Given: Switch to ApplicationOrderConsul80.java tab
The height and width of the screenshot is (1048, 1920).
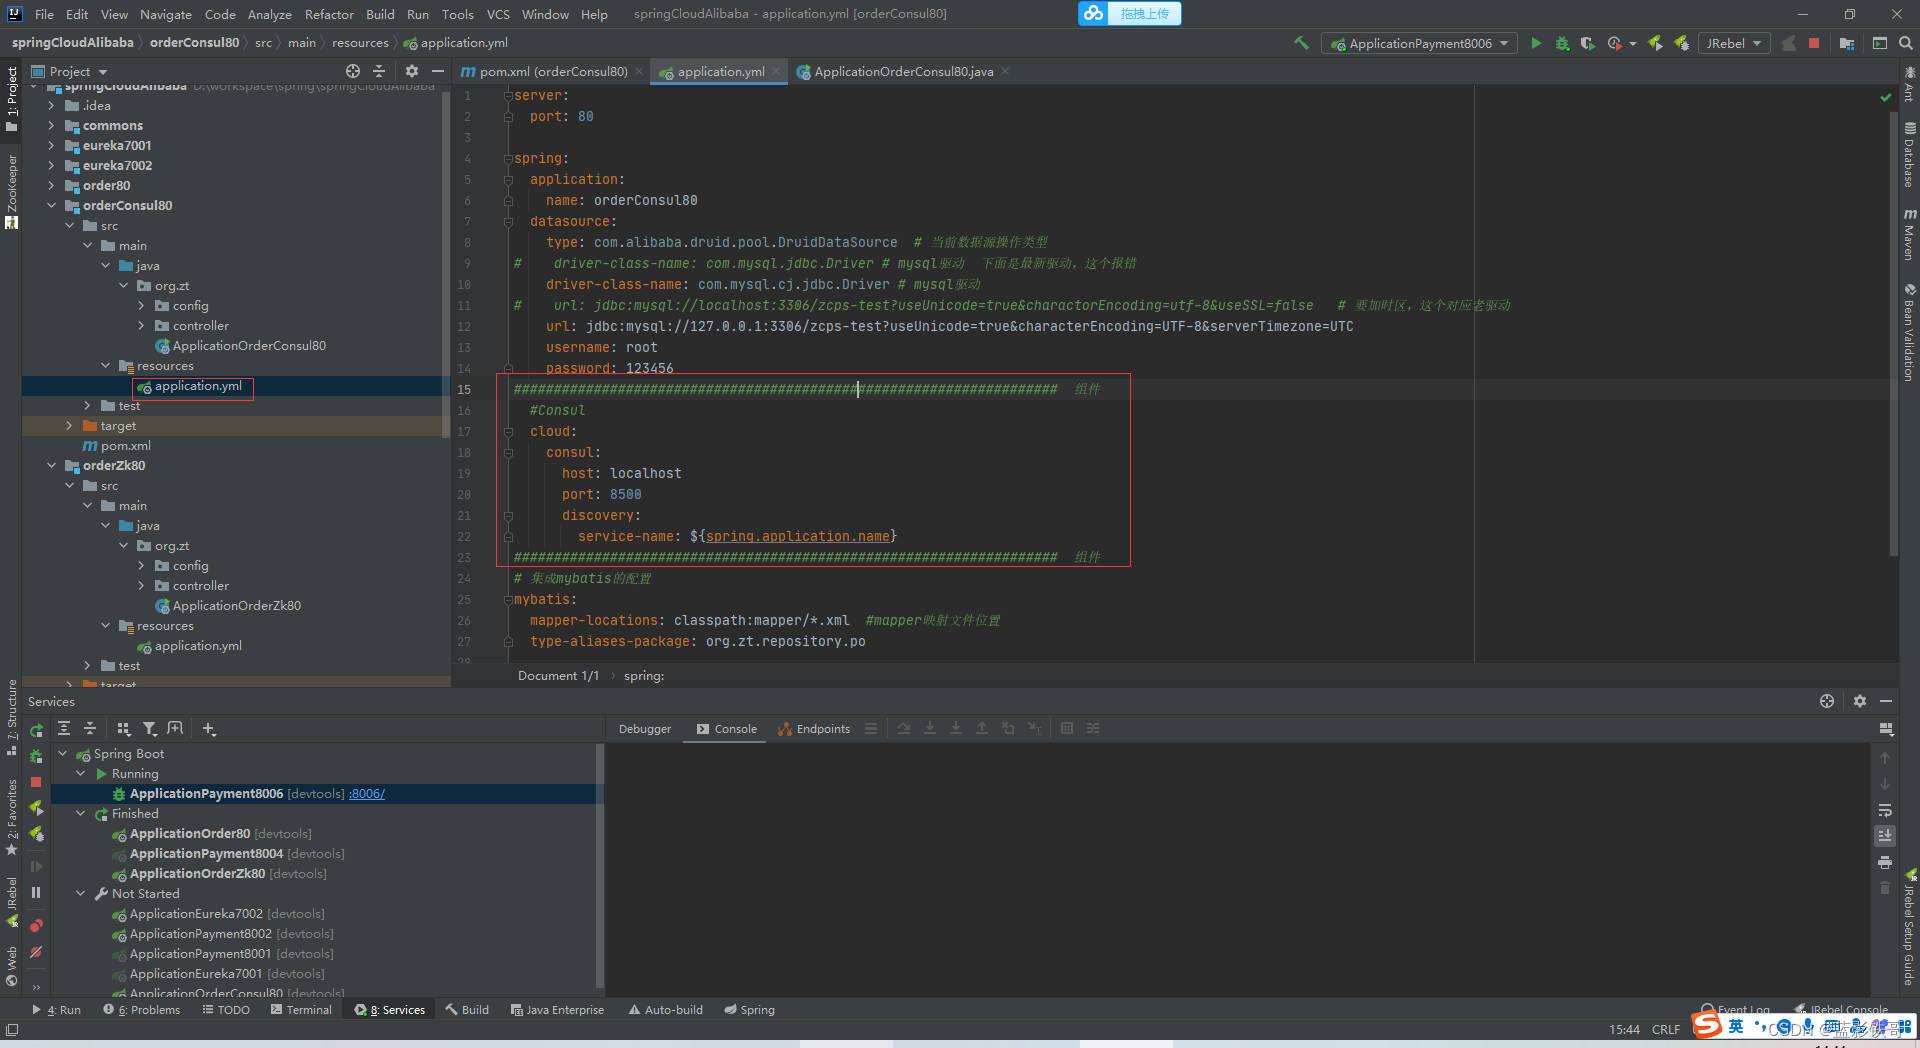Looking at the screenshot, I should tap(903, 71).
